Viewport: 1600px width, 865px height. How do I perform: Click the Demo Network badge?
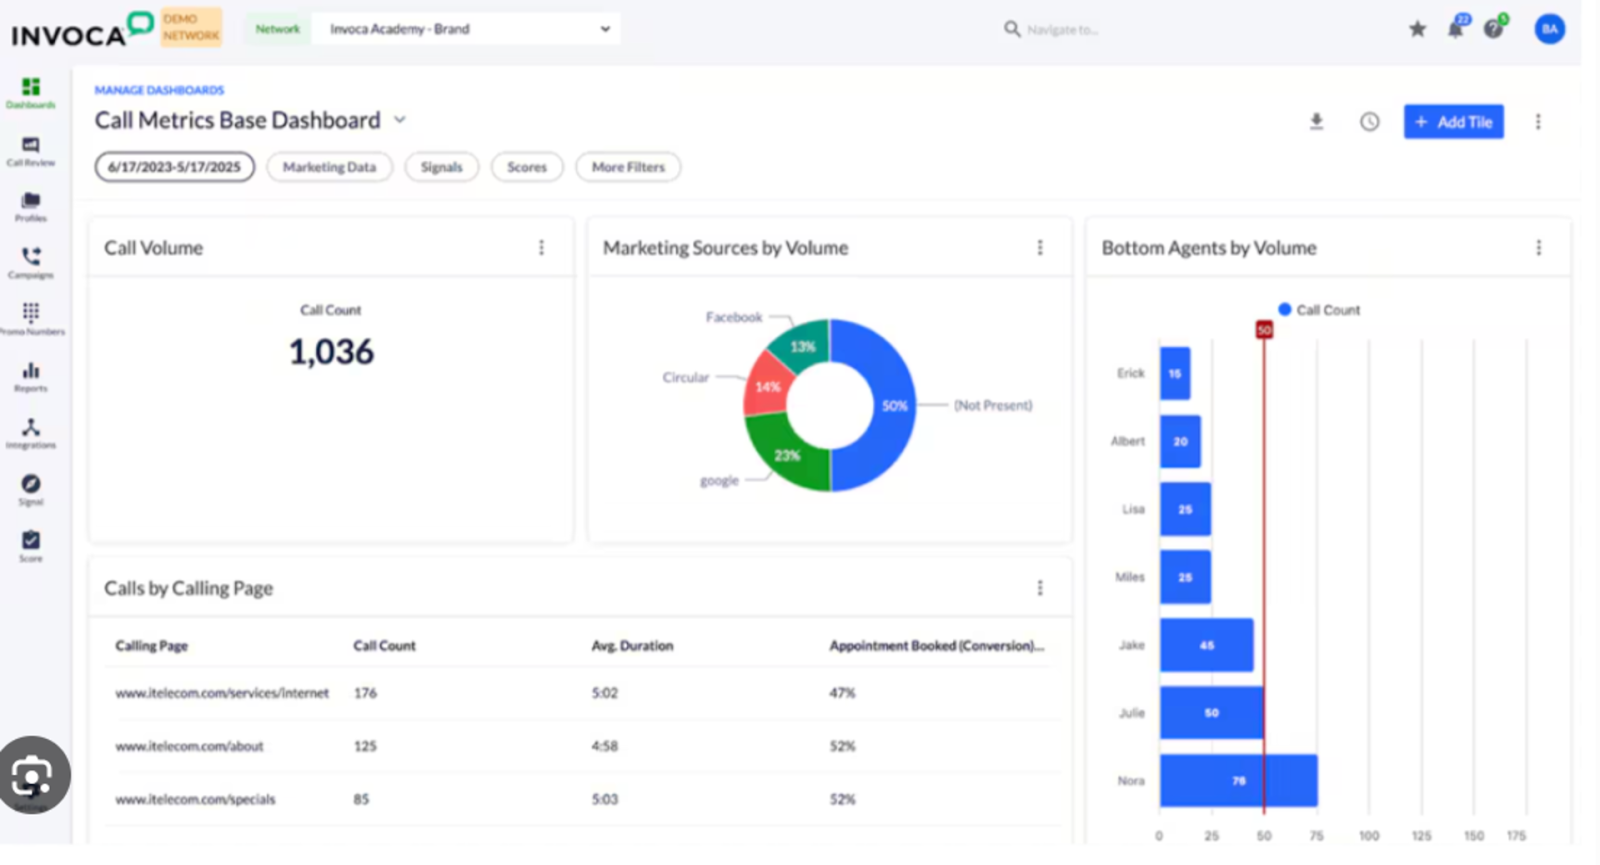[x=191, y=27]
